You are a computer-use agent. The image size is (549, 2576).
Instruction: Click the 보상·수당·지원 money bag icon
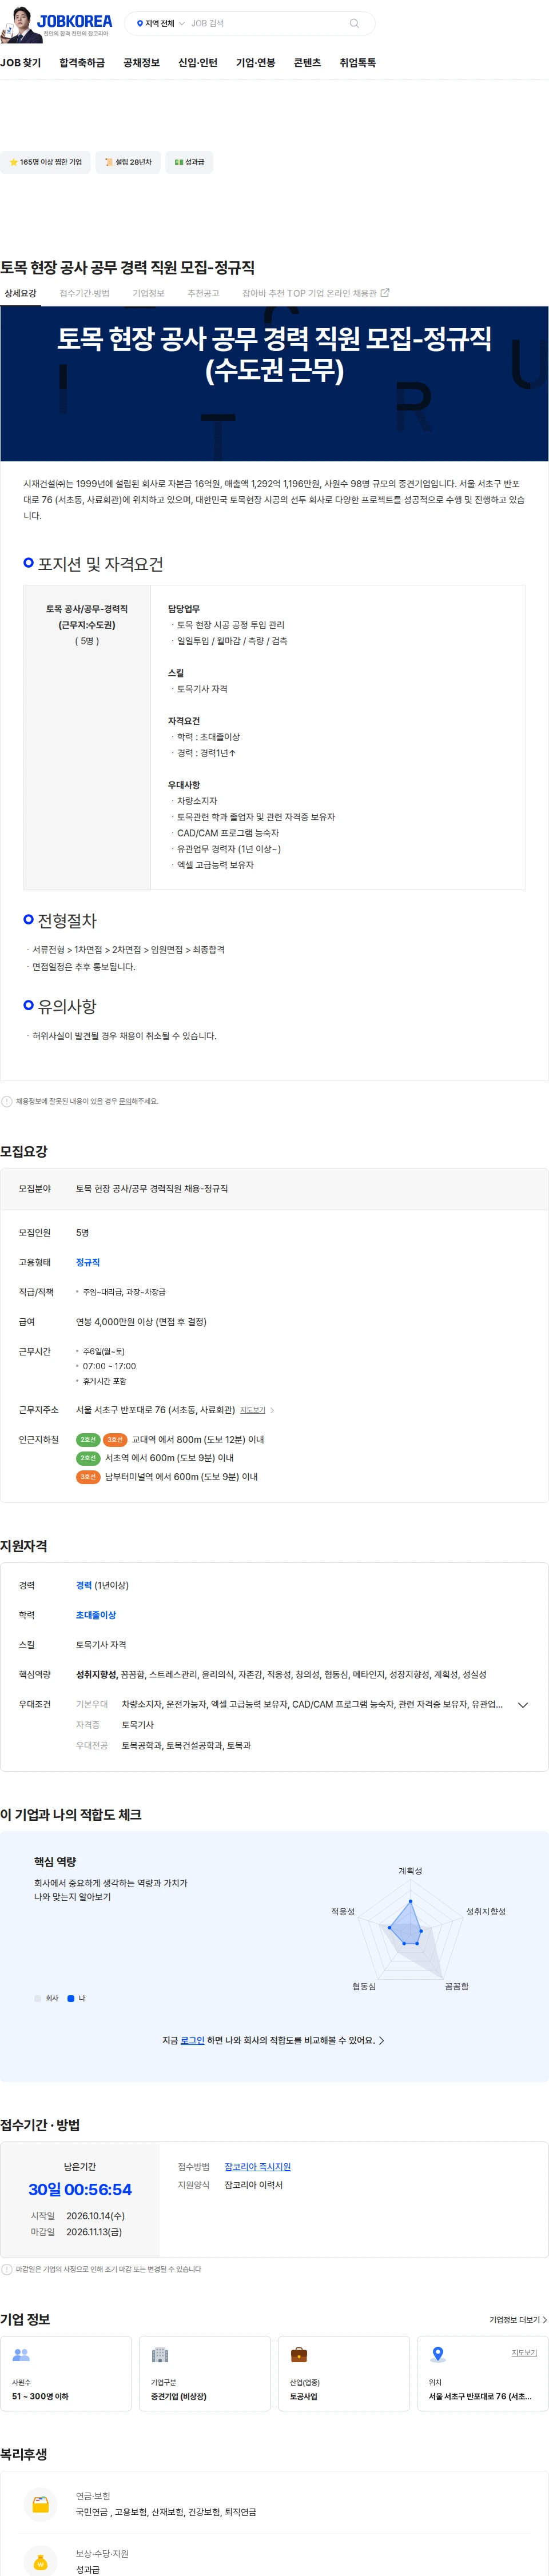41,2561
